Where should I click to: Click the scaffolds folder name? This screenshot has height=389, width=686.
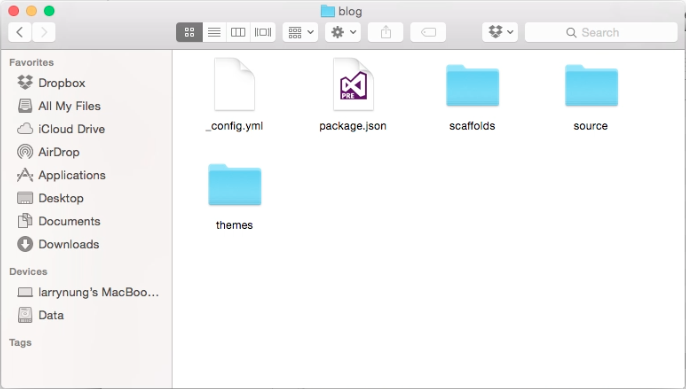(x=472, y=126)
